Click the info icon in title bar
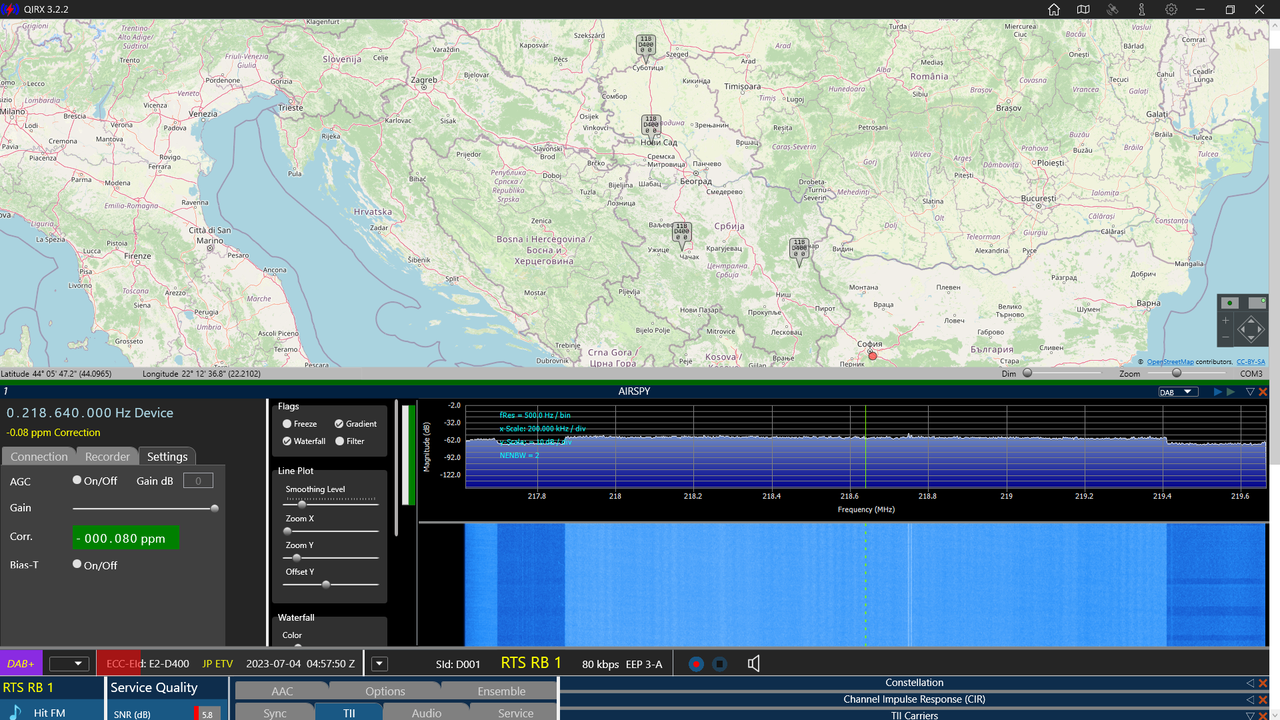This screenshot has width=1280, height=720. point(1141,9)
